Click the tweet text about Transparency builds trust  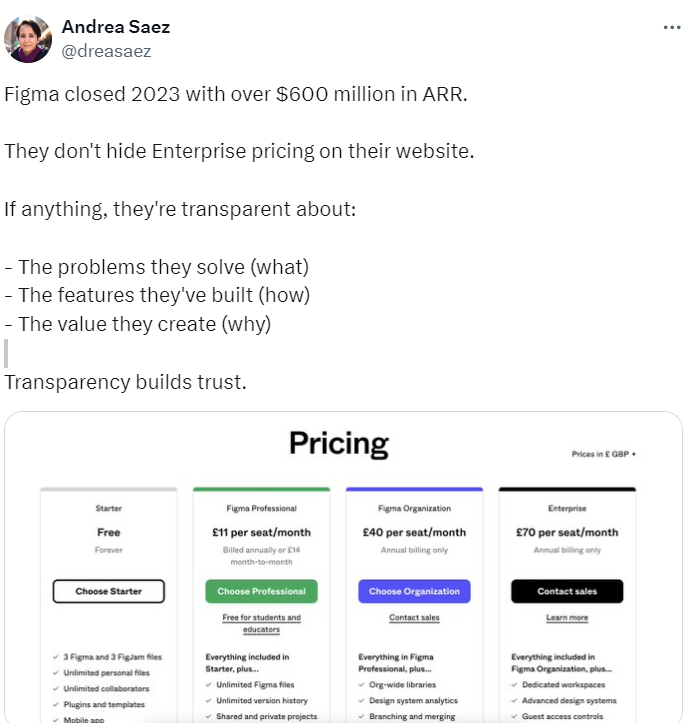[x=124, y=382]
